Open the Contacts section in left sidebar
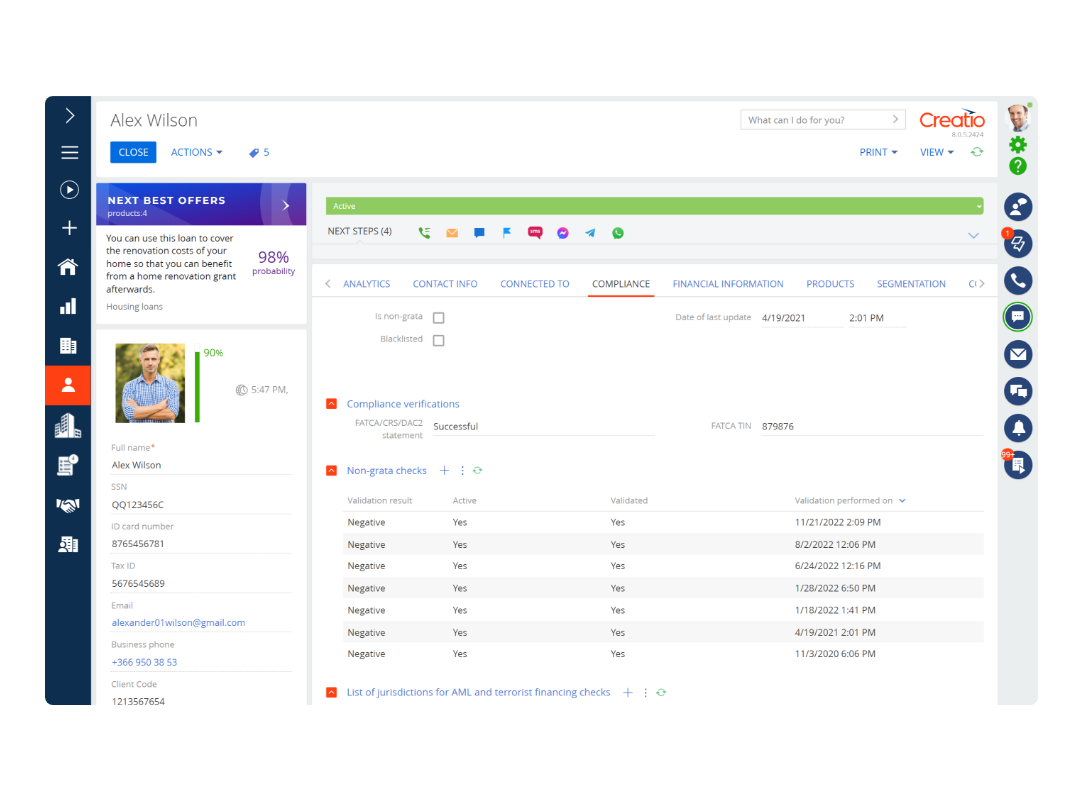The image size is (1082, 800). pyautogui.click(x=68, y=384)
